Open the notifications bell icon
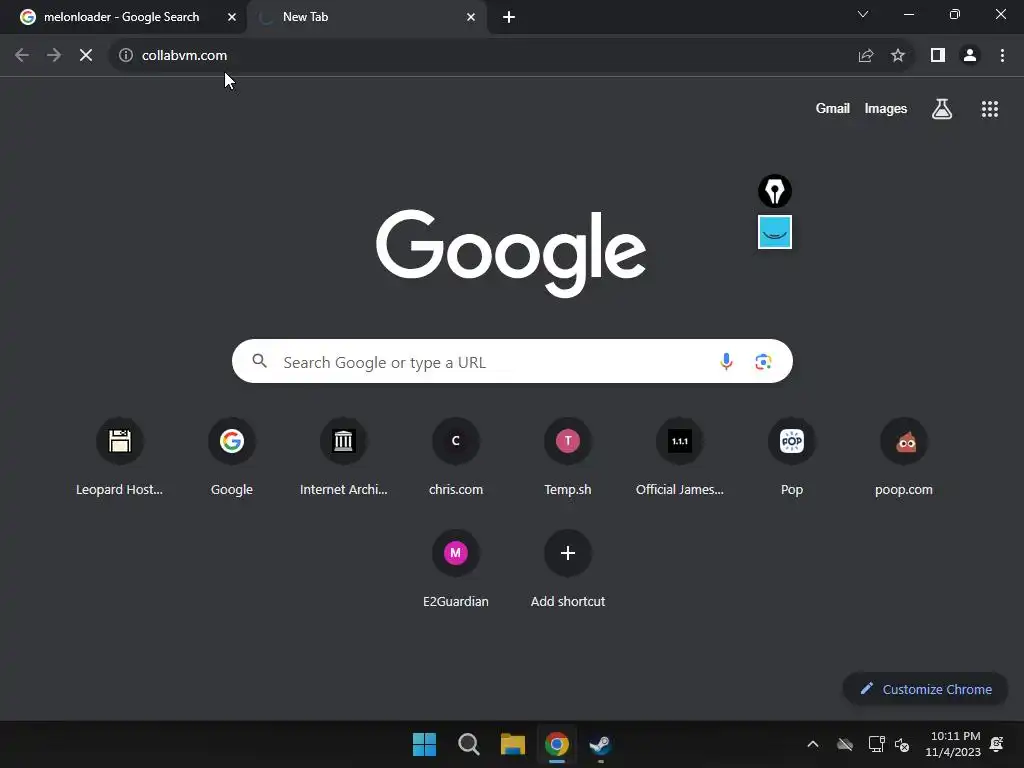 997,744
